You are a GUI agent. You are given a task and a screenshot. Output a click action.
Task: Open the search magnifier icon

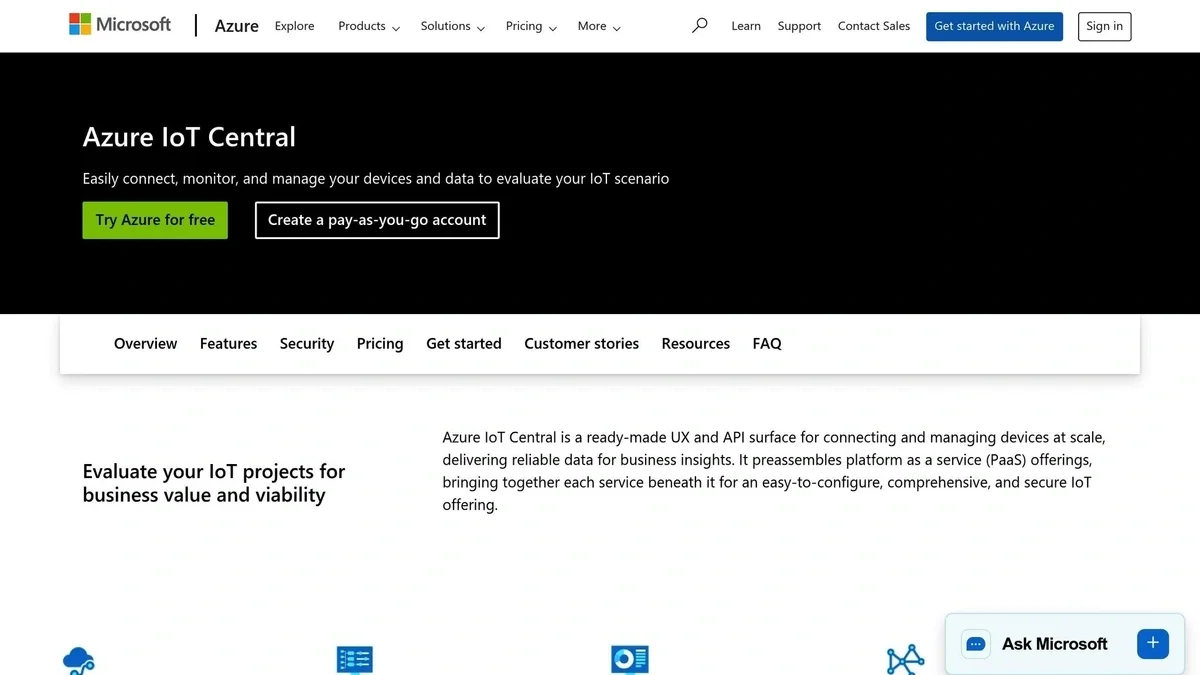point(700,26)
